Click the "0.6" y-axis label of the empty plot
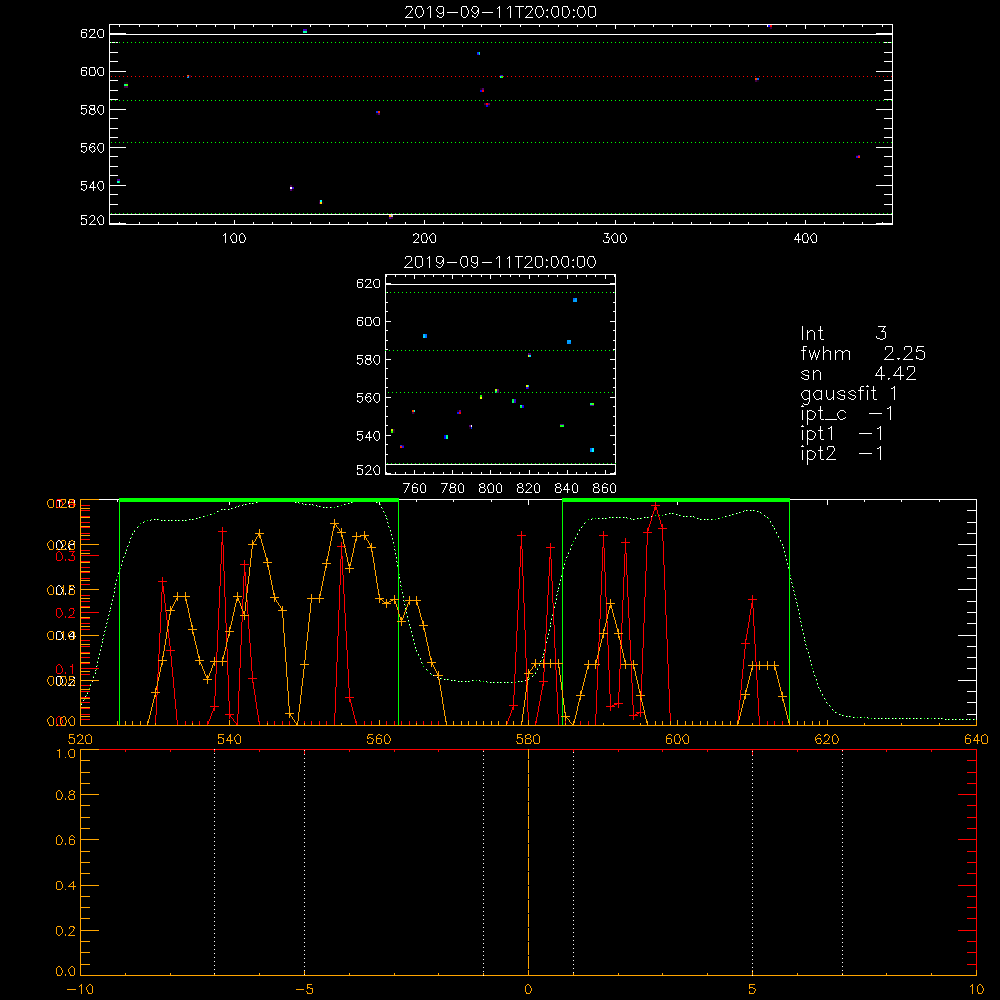1000x1000 pixels. (66, 841)
